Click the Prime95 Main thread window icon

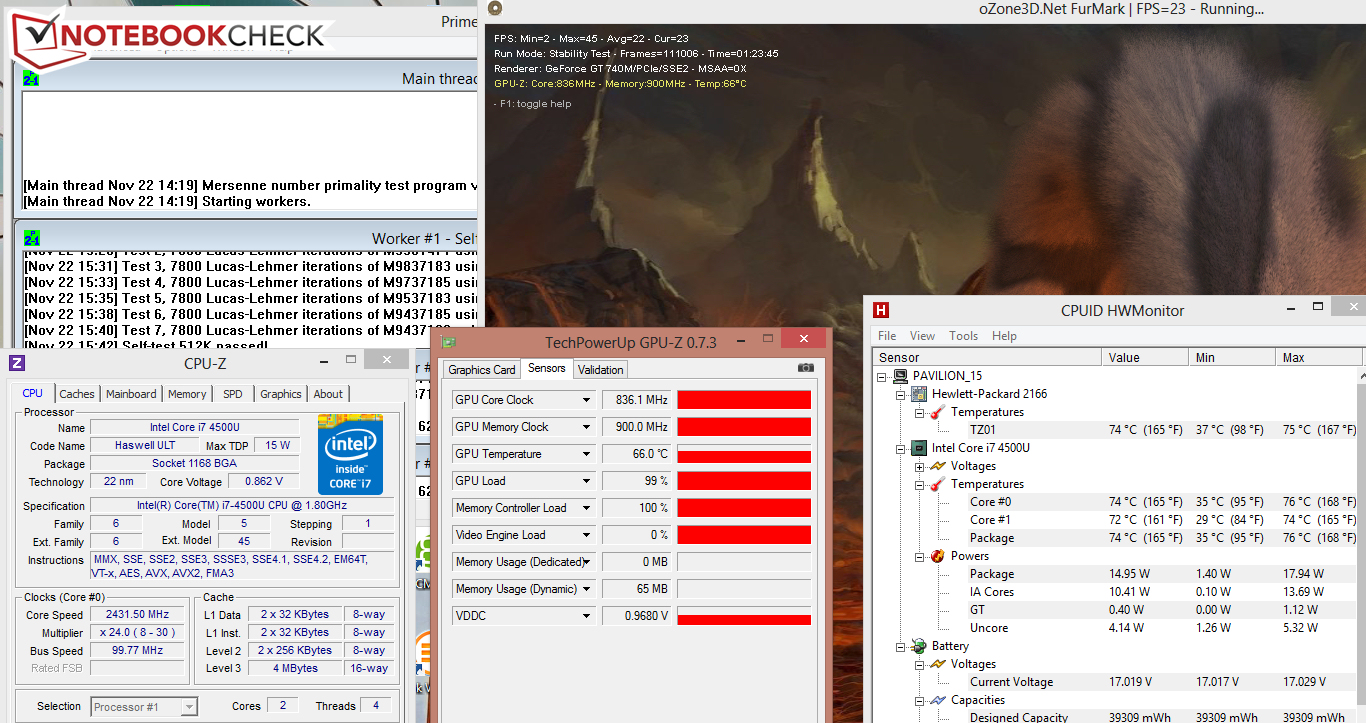[31, 78]
